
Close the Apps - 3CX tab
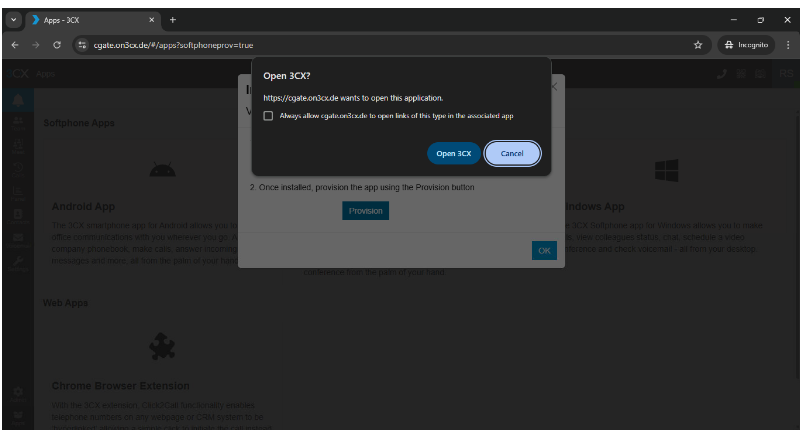click(x=151, y=19)
